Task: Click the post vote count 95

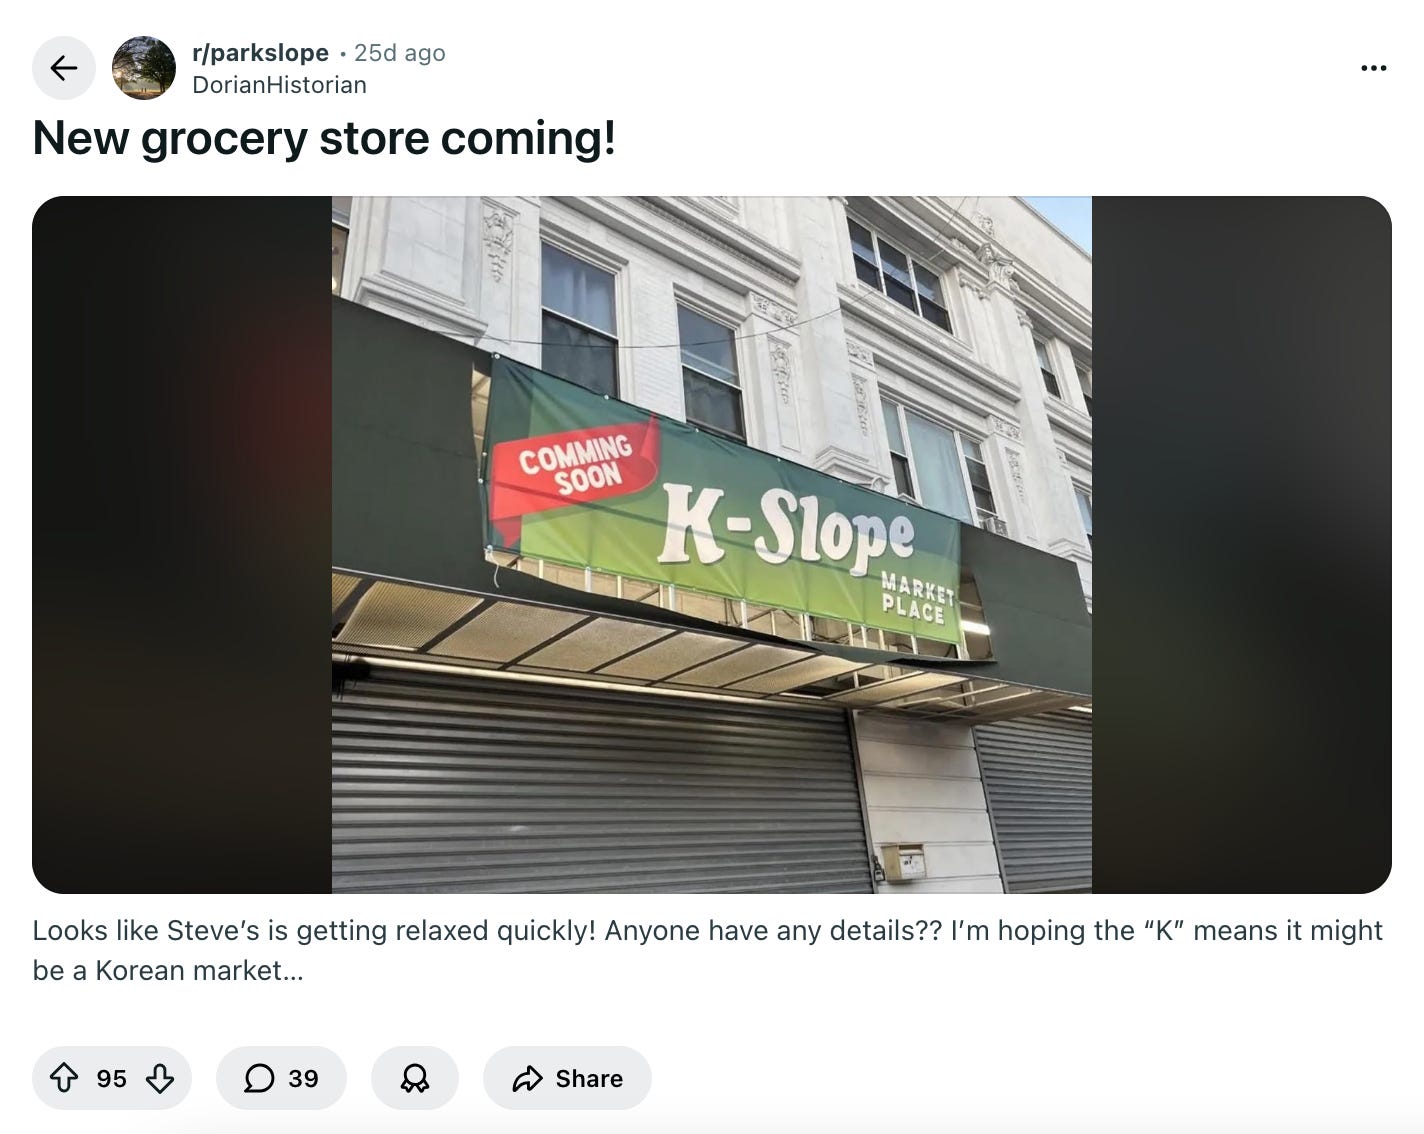Action: (x=112, y=1079)
